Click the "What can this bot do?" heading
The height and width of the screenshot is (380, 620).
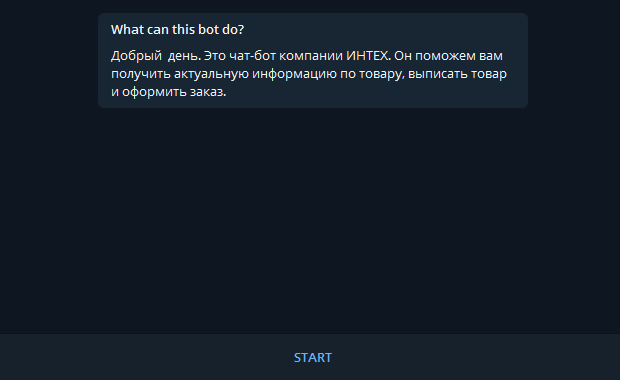click(x=178, y=30)
